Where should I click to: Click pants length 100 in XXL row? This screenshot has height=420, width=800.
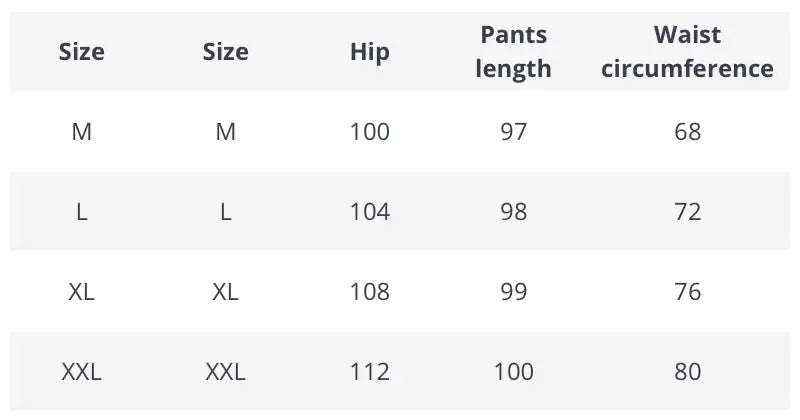(x=513, y=372)
